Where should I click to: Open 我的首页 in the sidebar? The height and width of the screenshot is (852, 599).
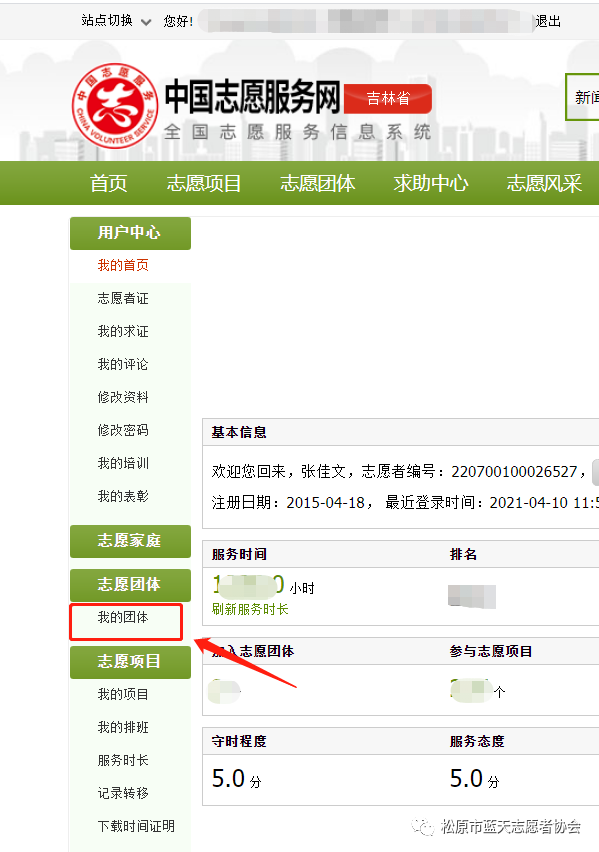[123, 265]
